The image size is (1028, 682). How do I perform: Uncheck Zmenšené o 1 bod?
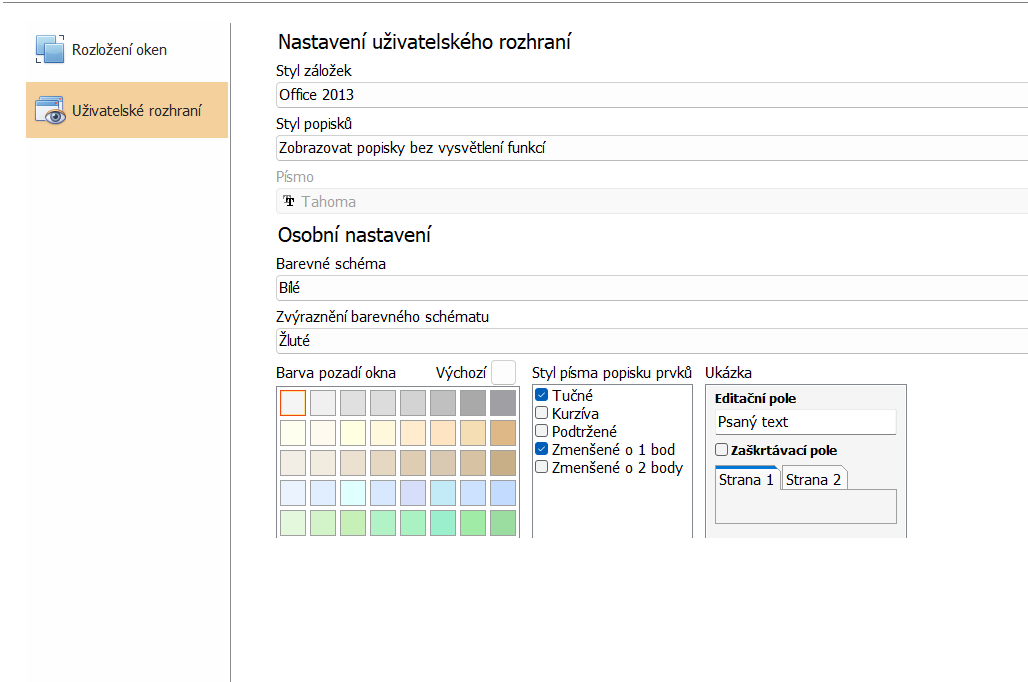(542, 449)
